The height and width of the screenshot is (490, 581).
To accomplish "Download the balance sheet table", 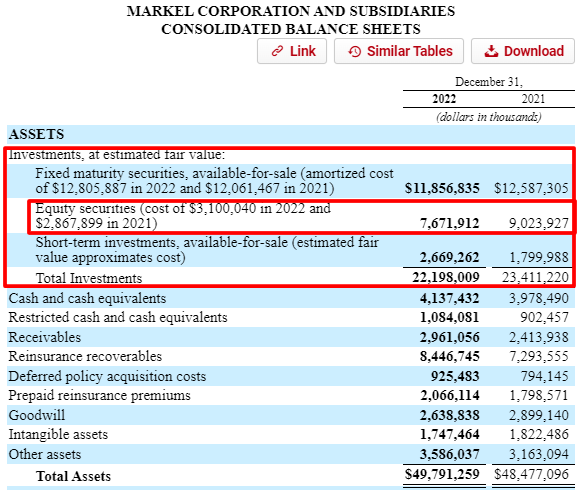I will point(523,51).
